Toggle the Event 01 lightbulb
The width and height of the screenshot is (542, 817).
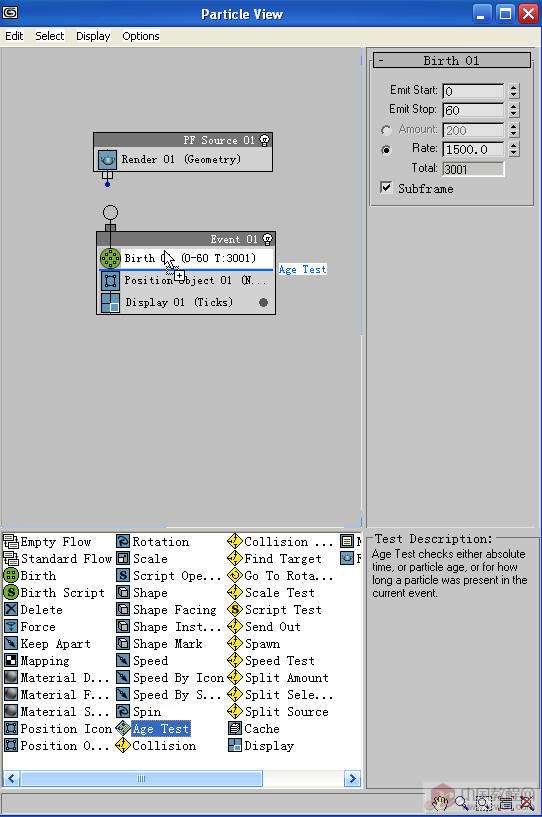click(x=267, y=239)
